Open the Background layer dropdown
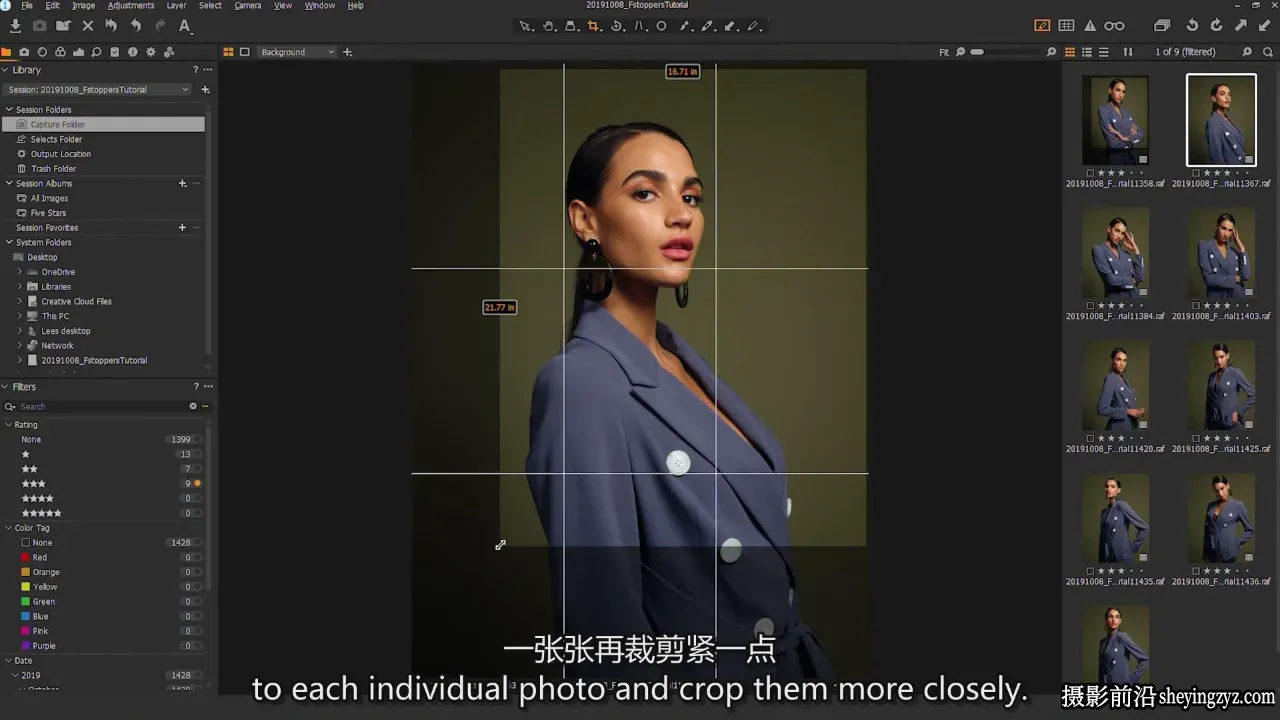This screenshot has height=720, width=1280. coord(297,52)
